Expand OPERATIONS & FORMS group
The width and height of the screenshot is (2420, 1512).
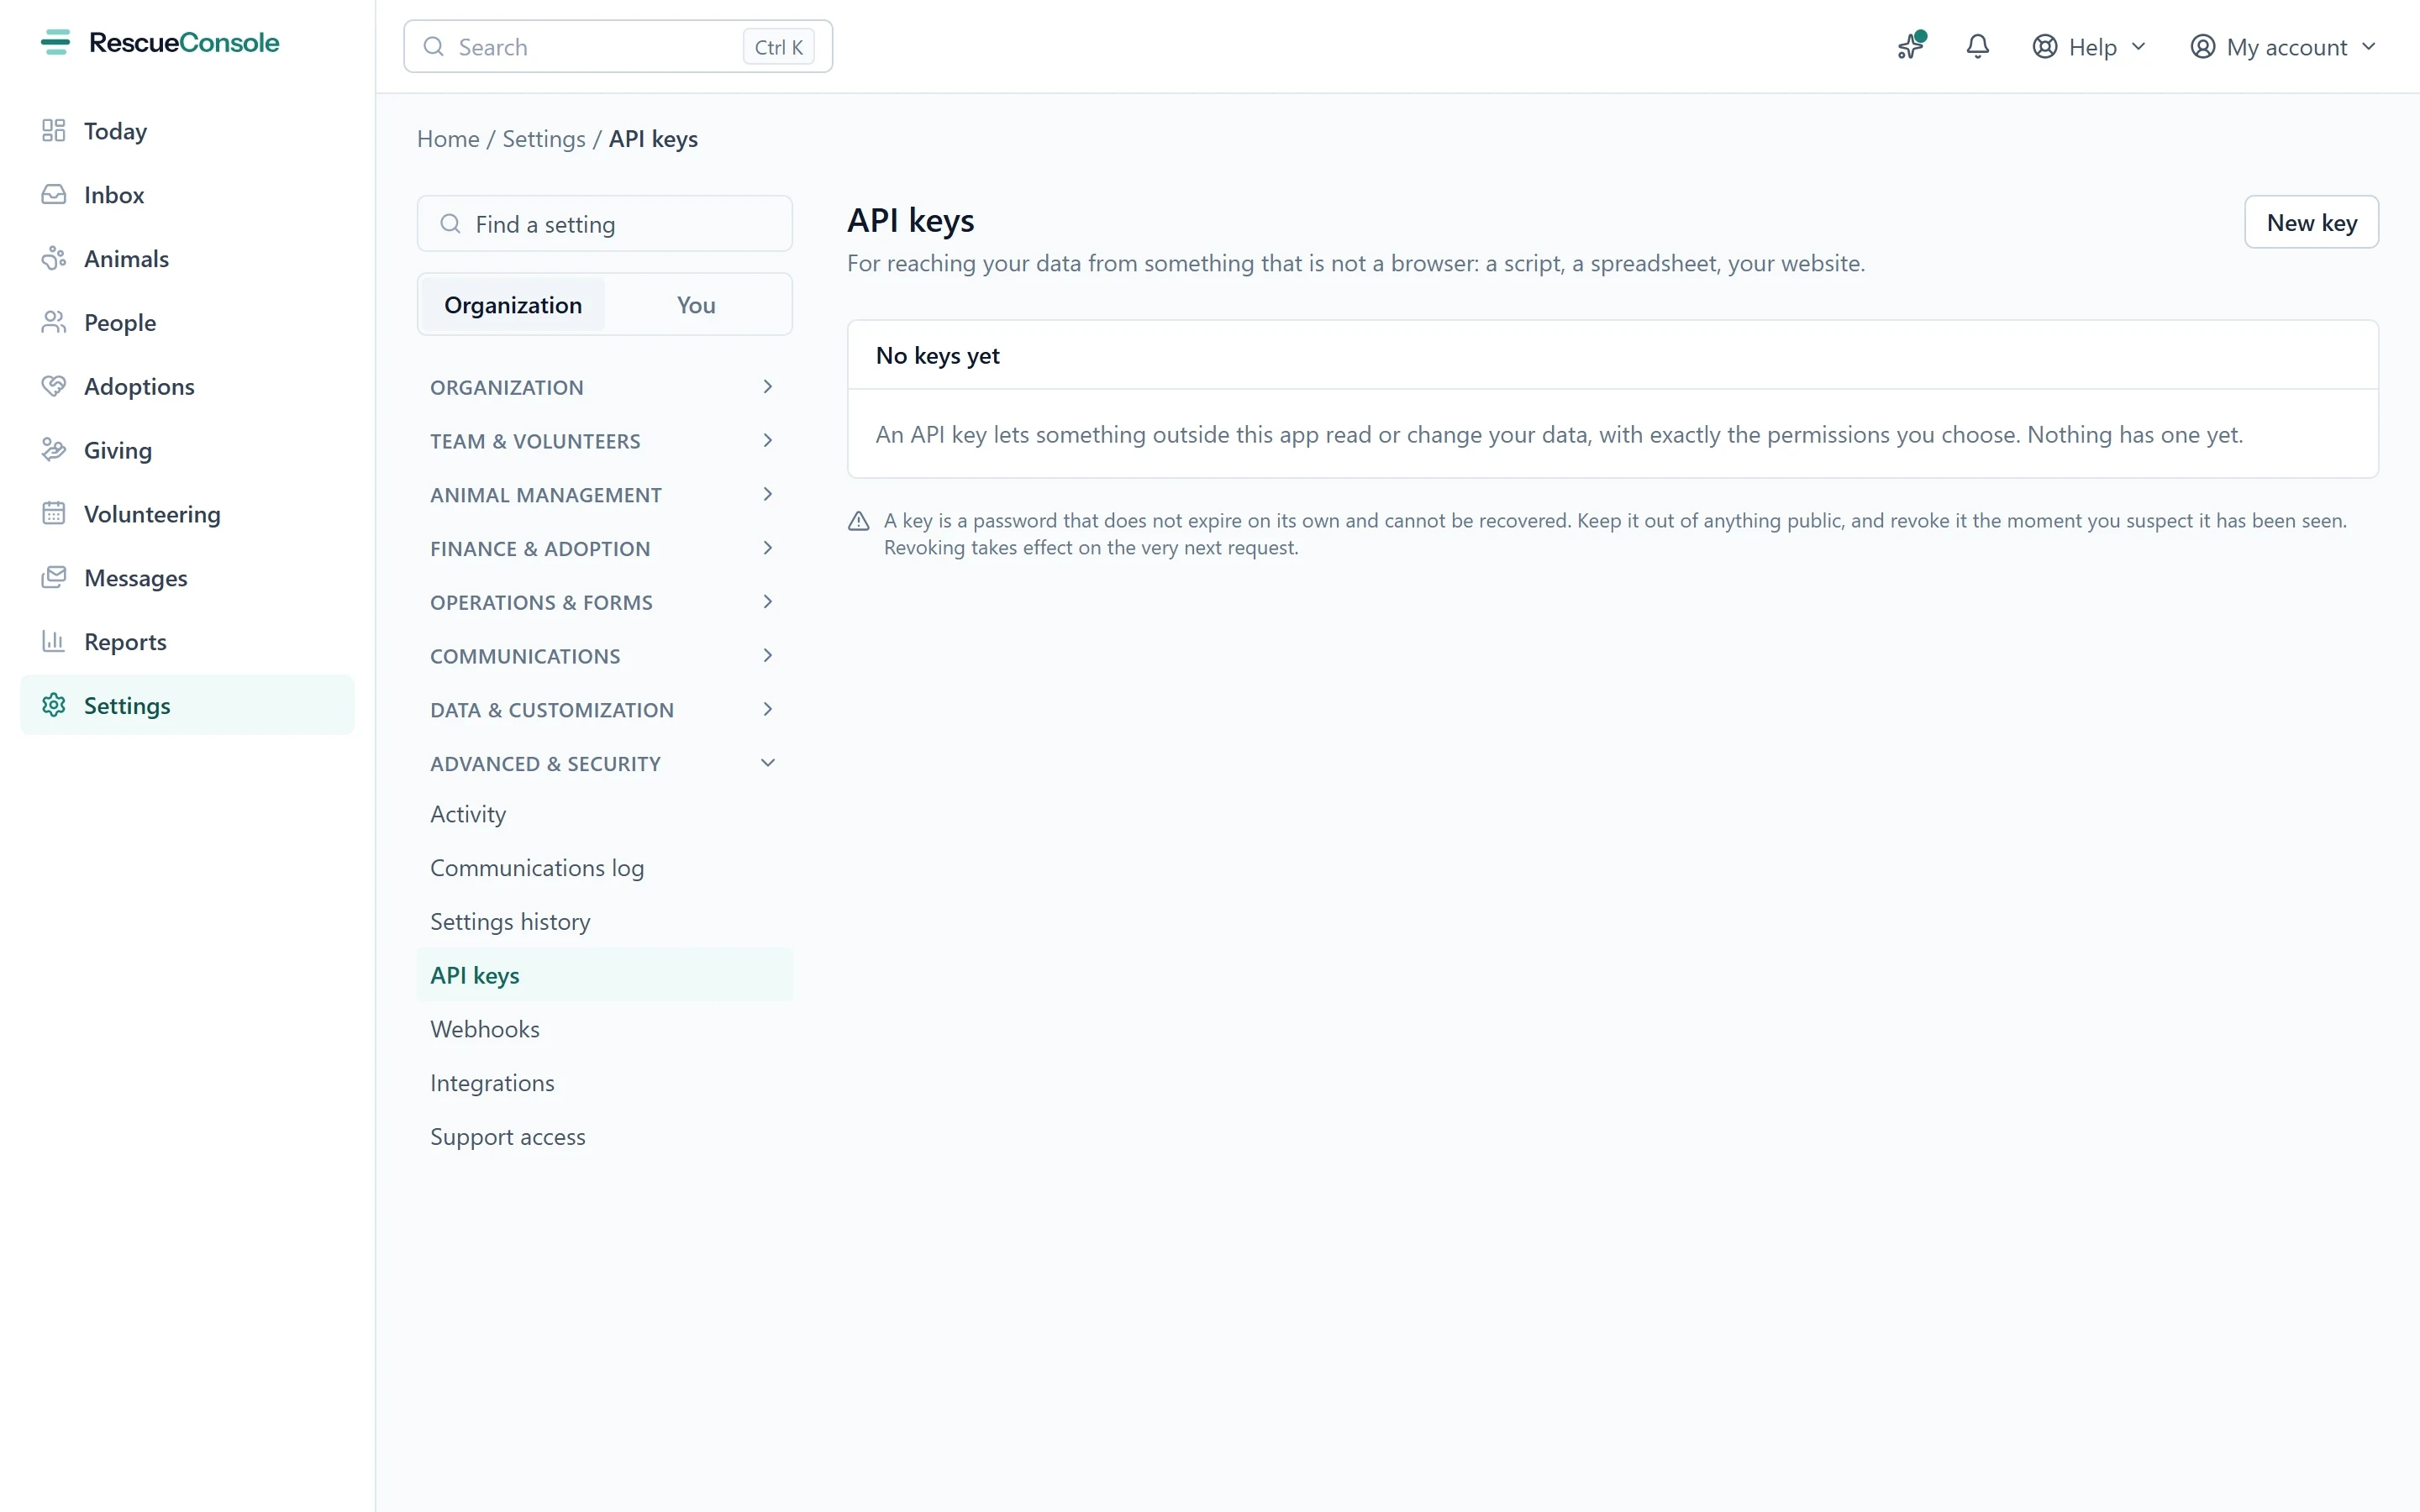(604, 603)
